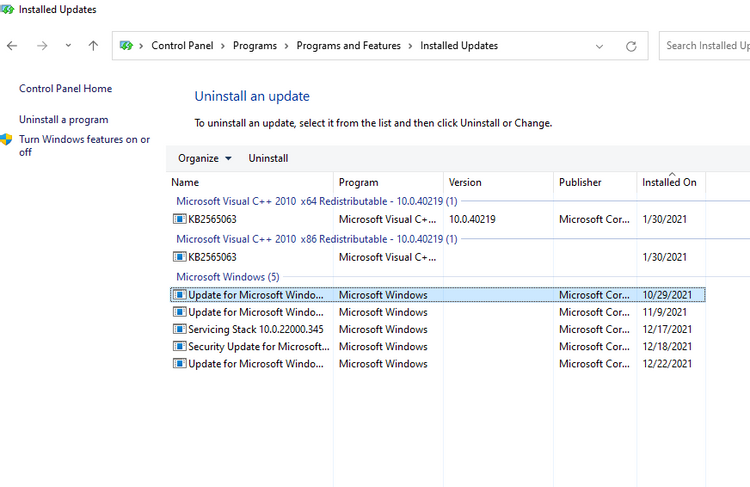Collapse the Visual C++ 2010 x86 group
750x487 pixels.
(x=317, y=239)
